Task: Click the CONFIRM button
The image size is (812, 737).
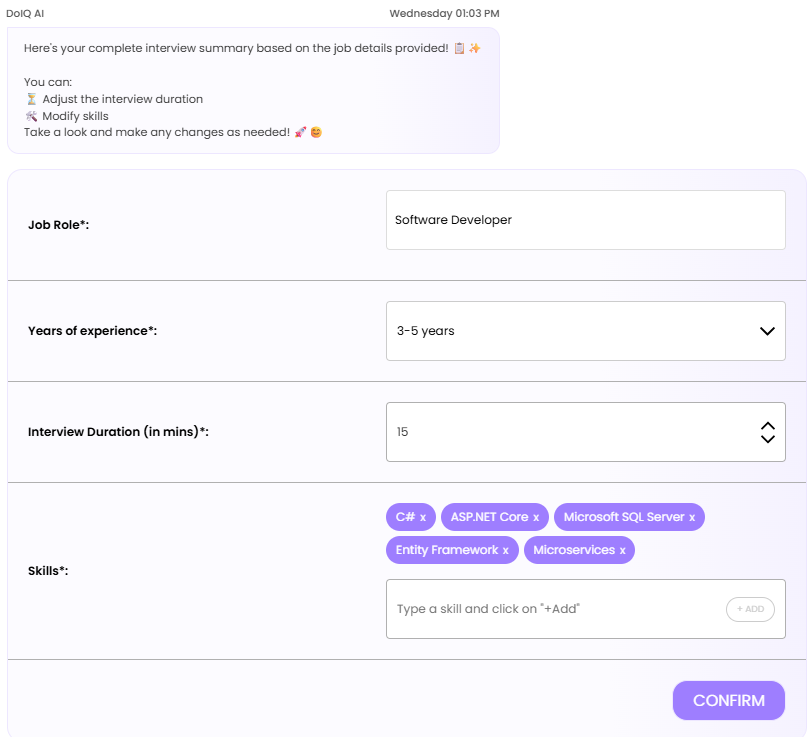Action: tap(729, 700)
